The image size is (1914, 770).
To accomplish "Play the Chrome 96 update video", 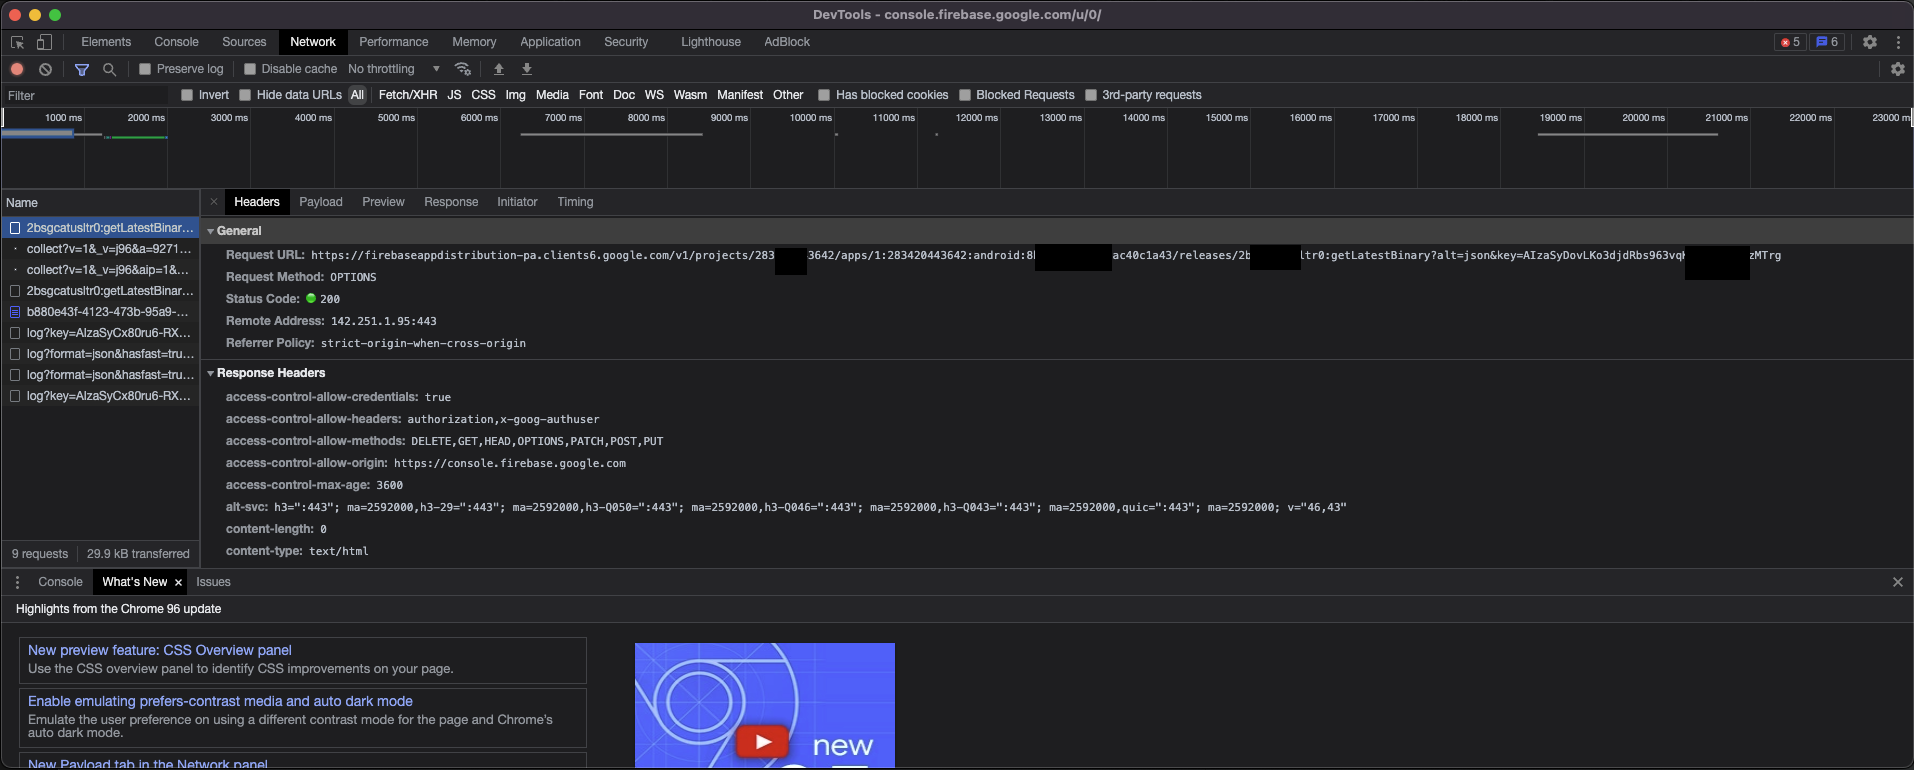I will click(763, 742).
